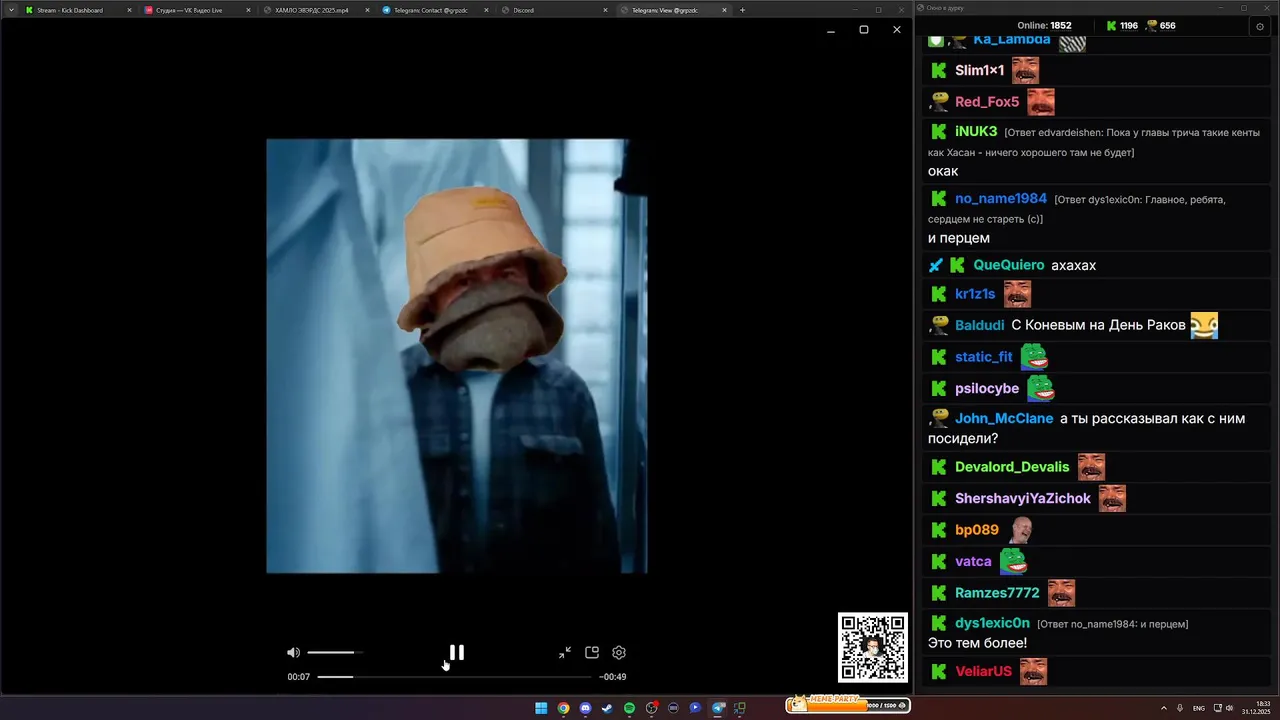Click the sword badge beside QueQuiero
Viewport: 1280px width, 720px height.
pos(936,265)
